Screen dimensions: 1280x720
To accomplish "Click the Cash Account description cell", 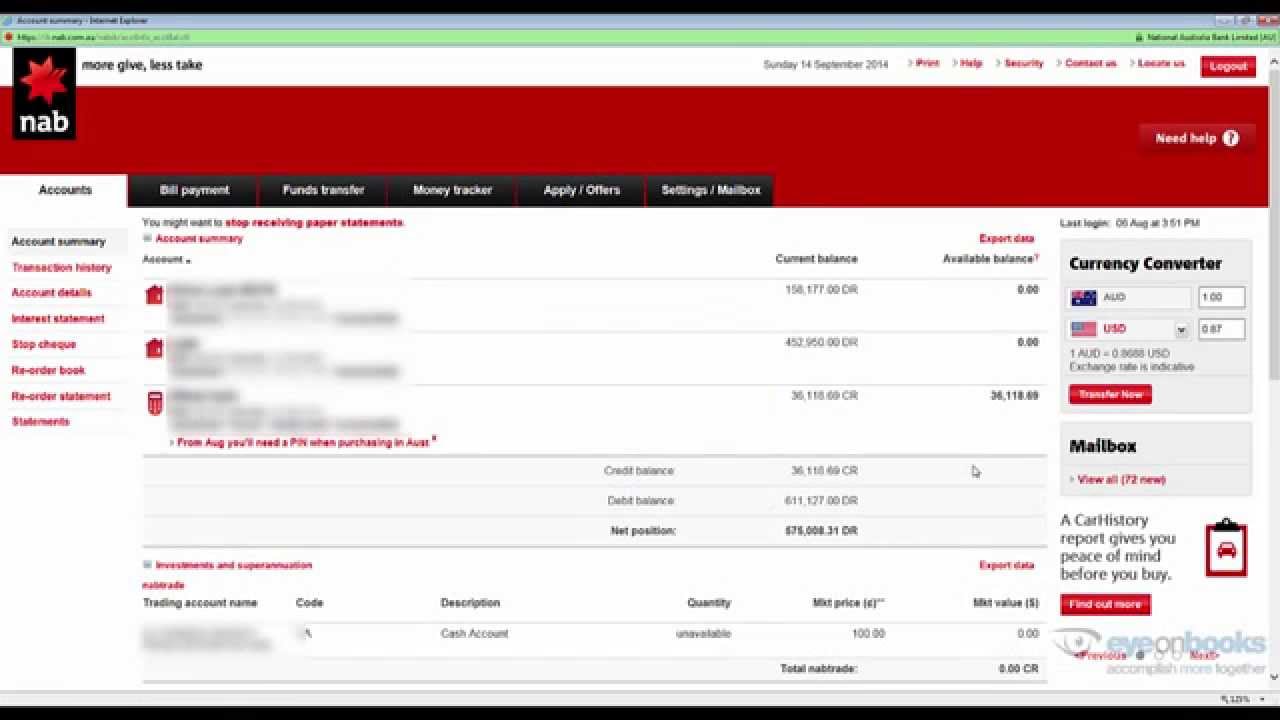I will 474,634.
